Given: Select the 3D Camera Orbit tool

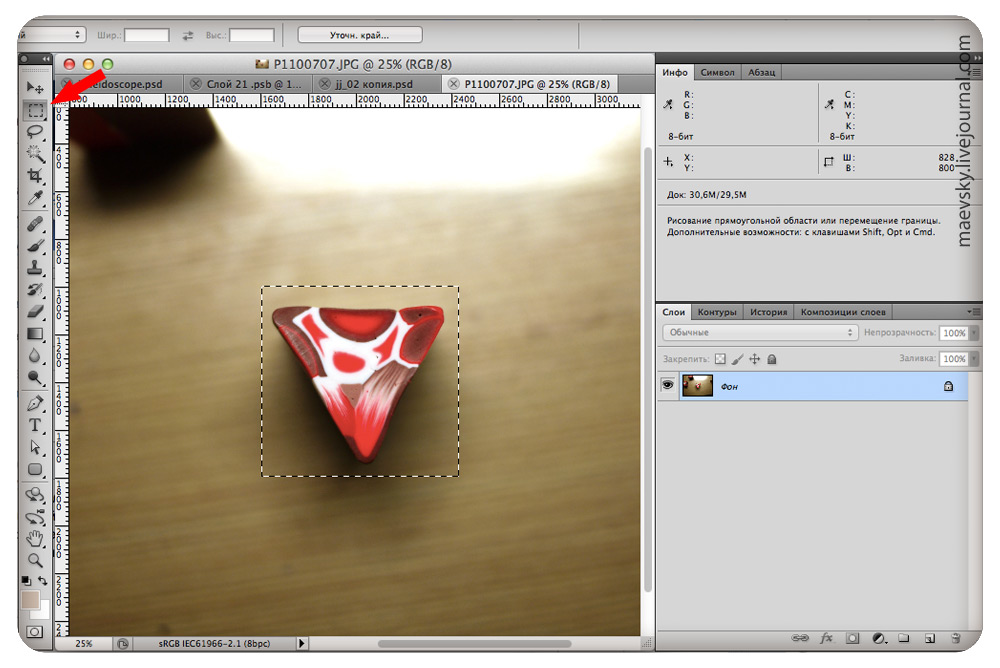Looking at the screenshot, I should [35, 517].
